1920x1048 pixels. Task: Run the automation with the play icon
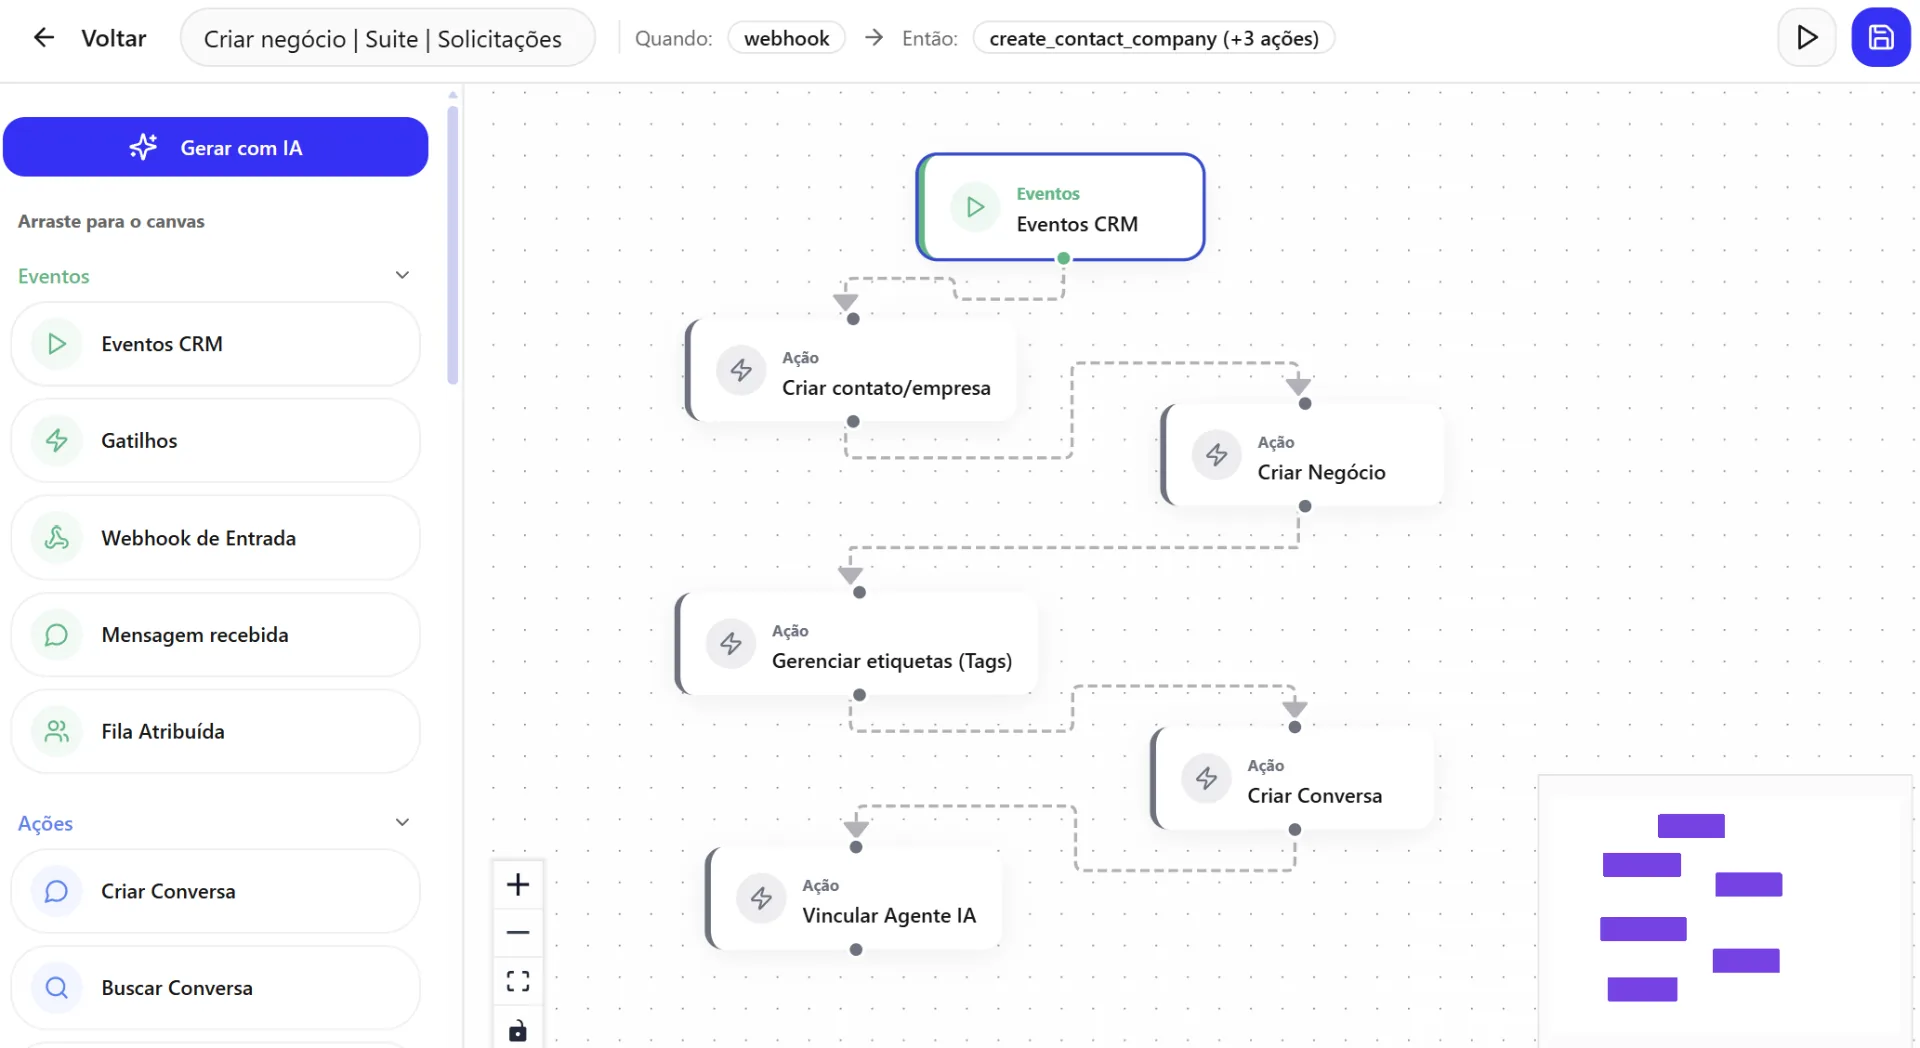(x=1806, y=38)
